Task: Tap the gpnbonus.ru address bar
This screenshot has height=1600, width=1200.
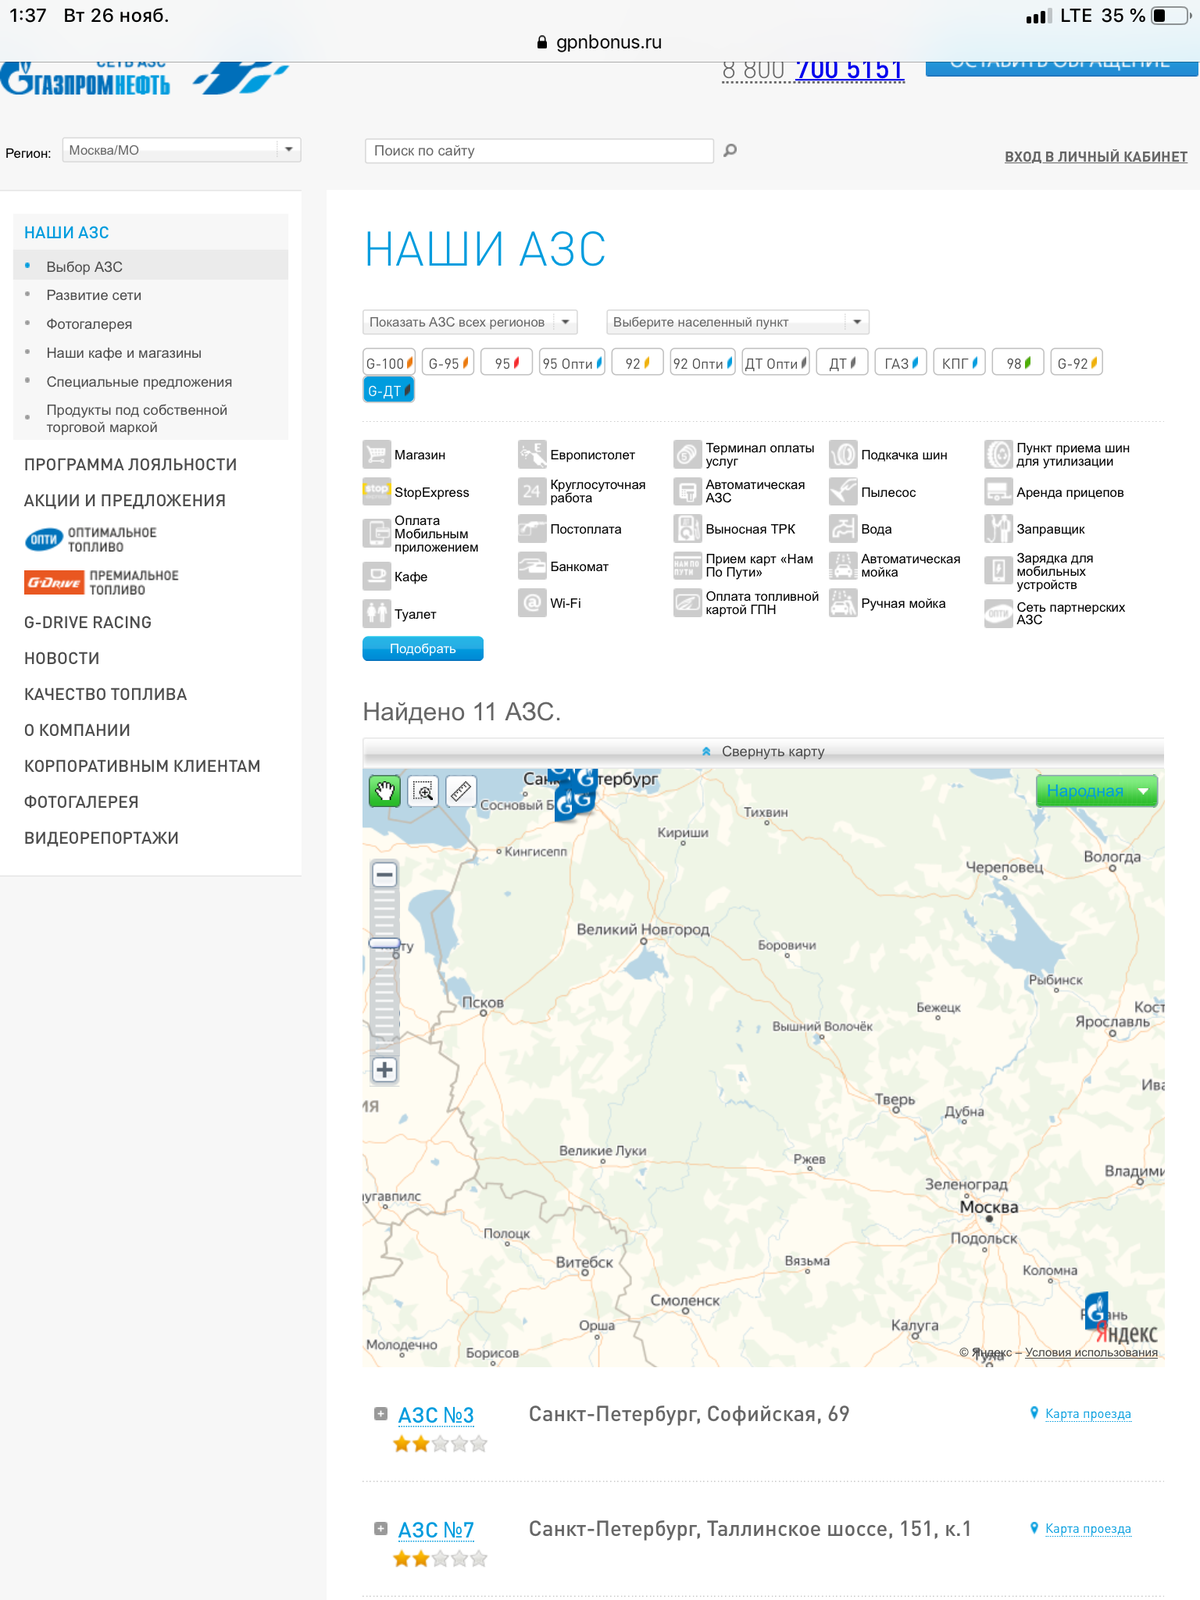Action: tap(600, 42)
